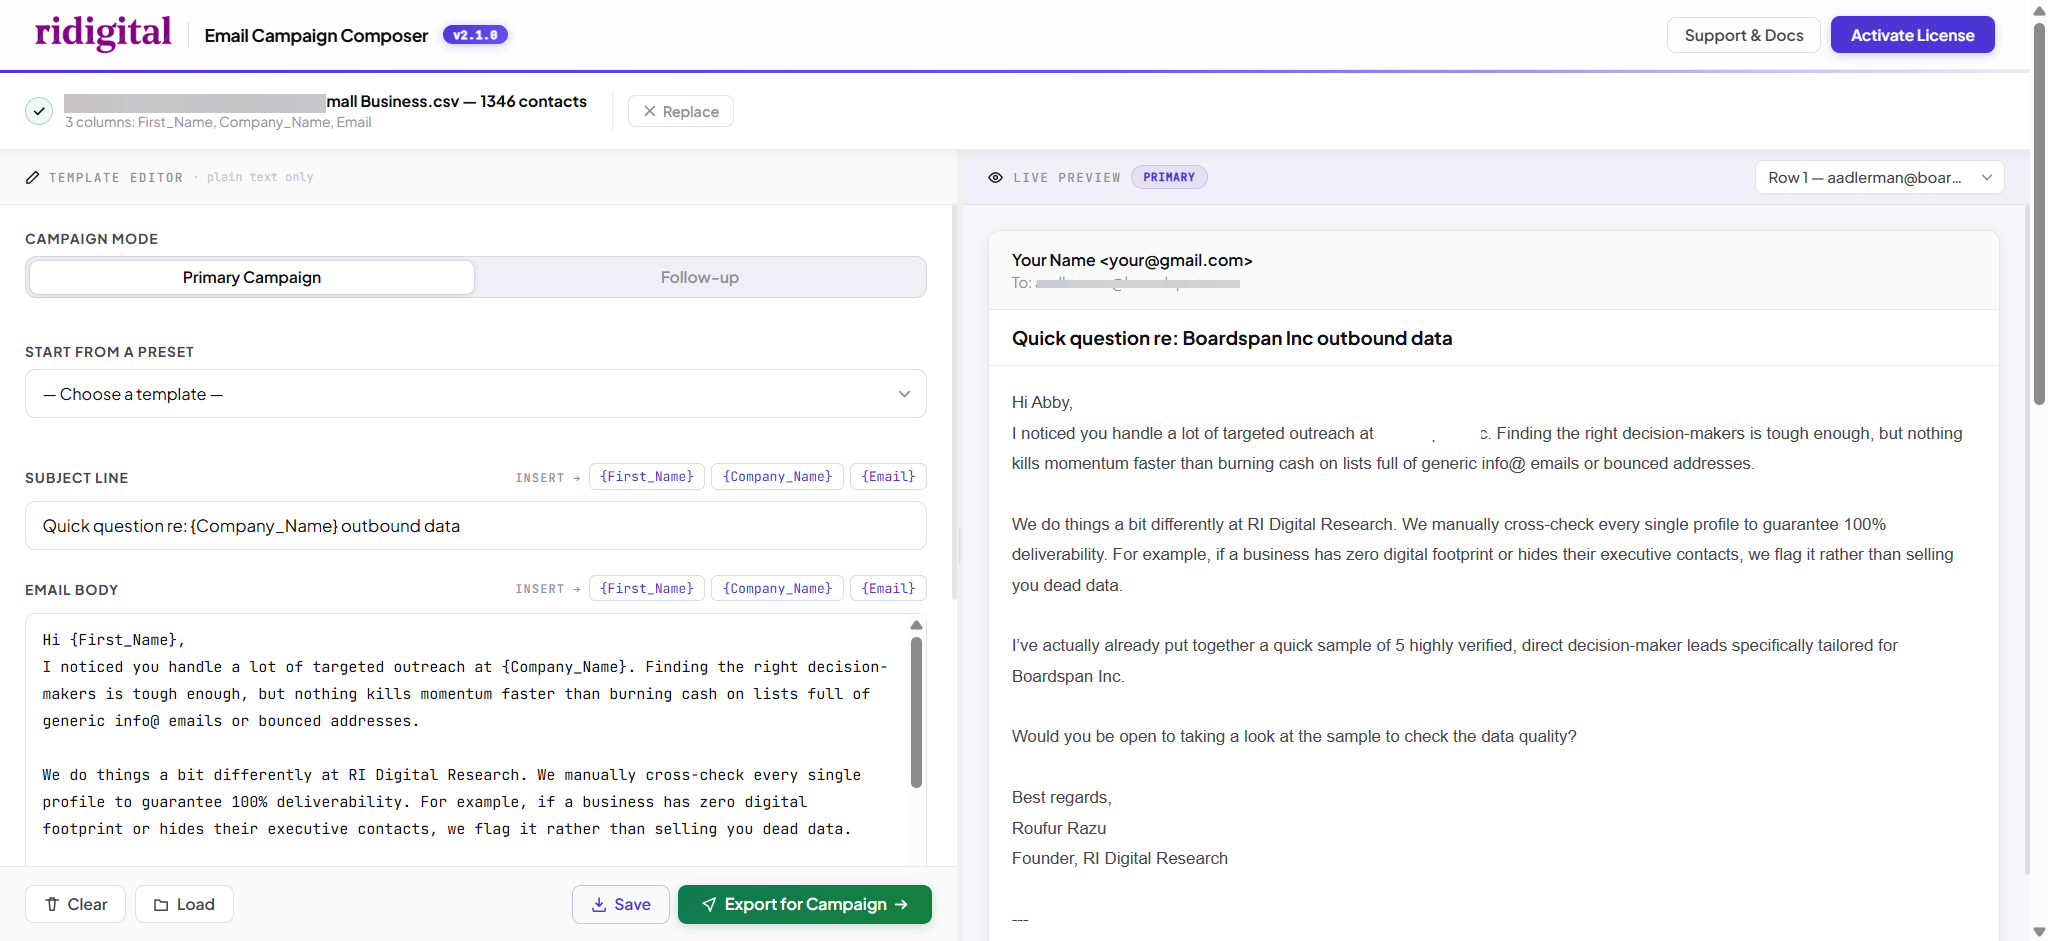Insert {First_Name} into subject line
This screenshot has height=941, width=2048.
[x=647, y=477]
